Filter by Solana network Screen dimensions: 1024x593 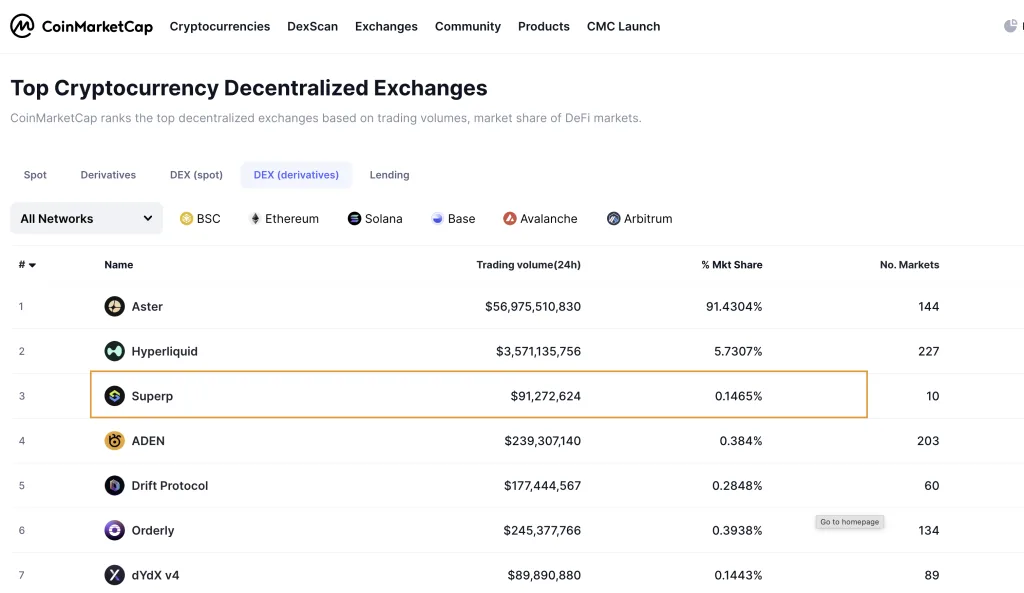tap(375, 219)
